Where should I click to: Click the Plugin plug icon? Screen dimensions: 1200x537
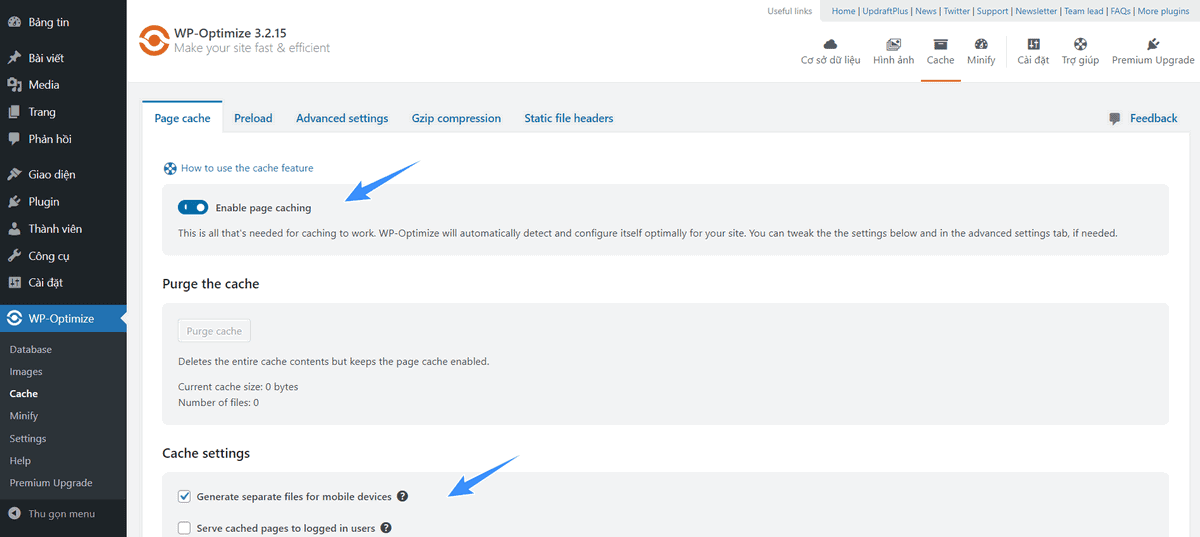tap(14, 202)
